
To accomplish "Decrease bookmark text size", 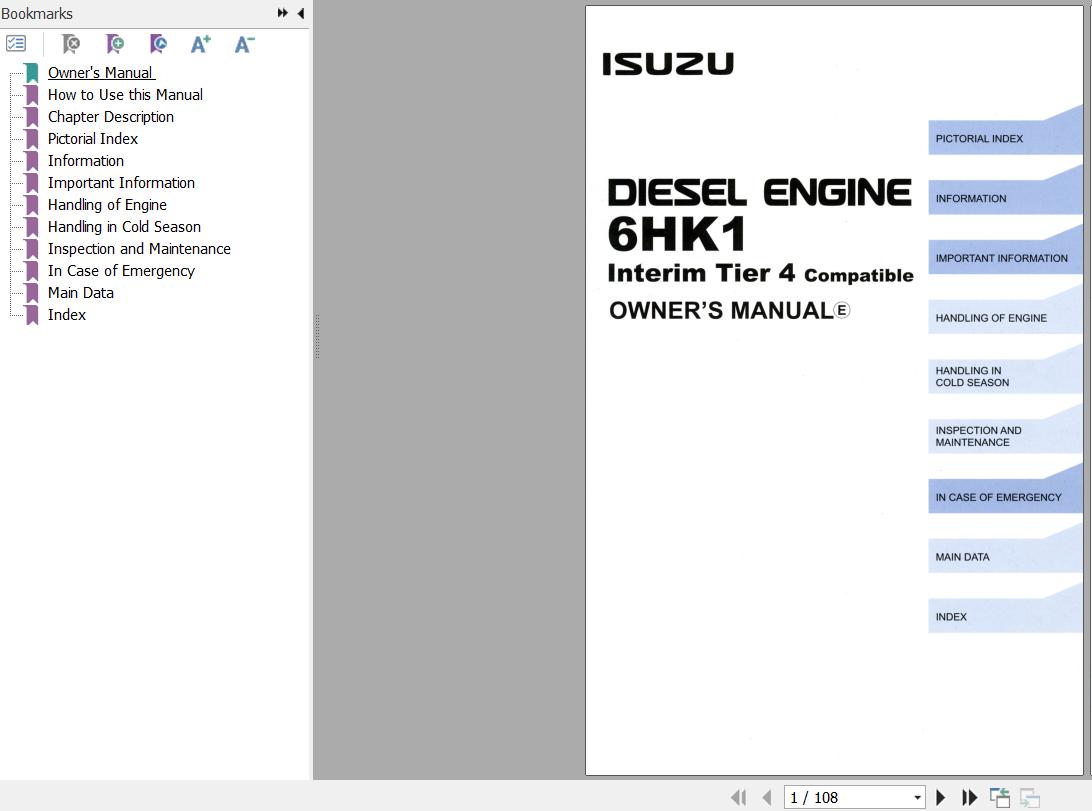I will click(244, 44).
